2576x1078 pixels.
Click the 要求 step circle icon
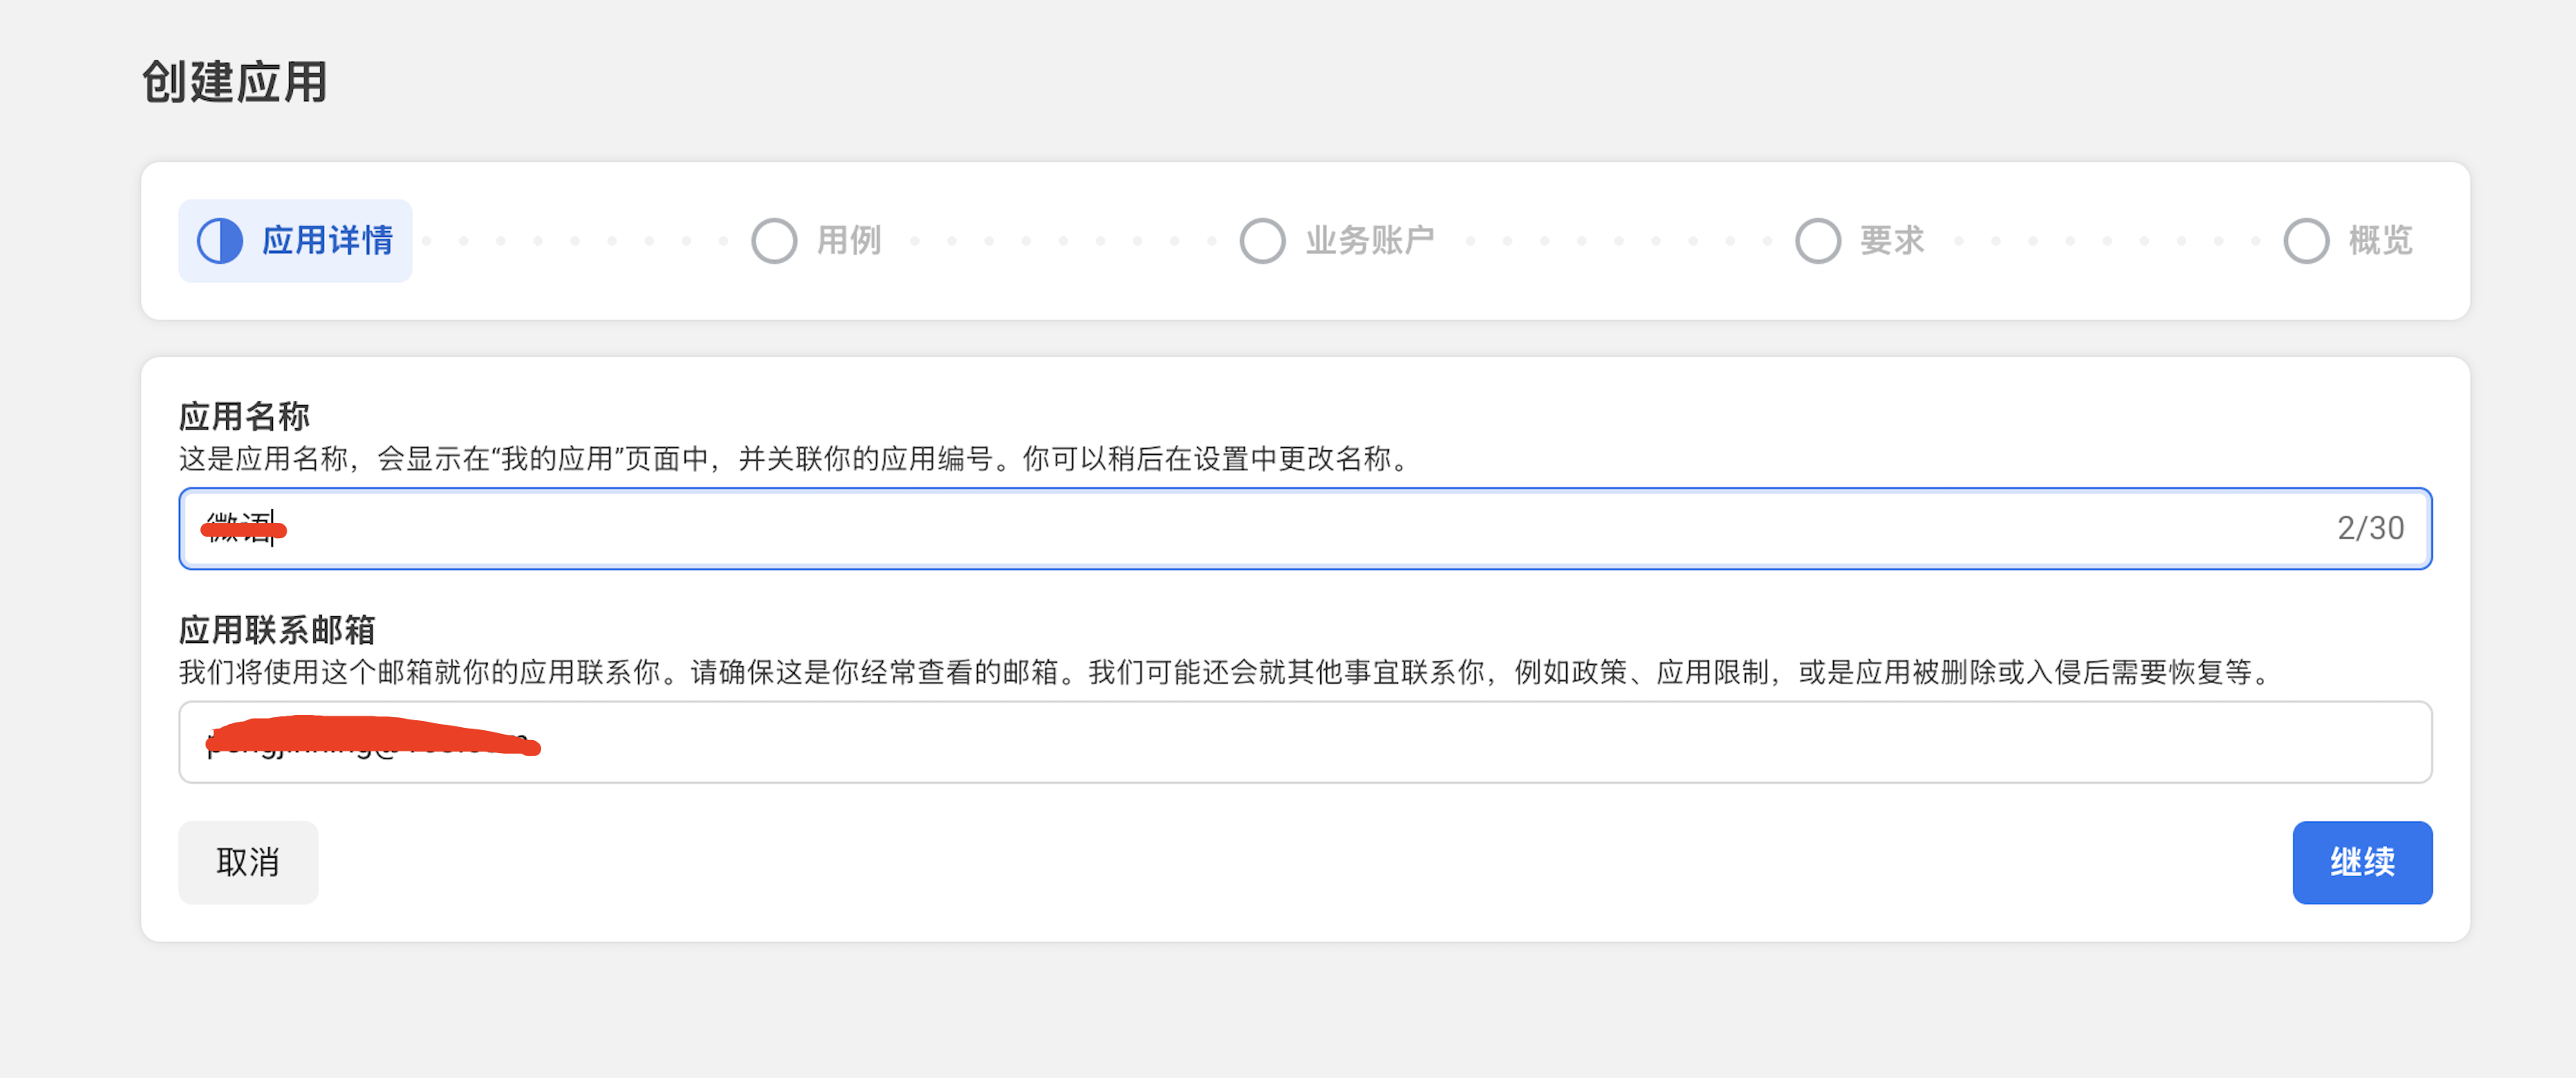click(x=1817, y=241)
